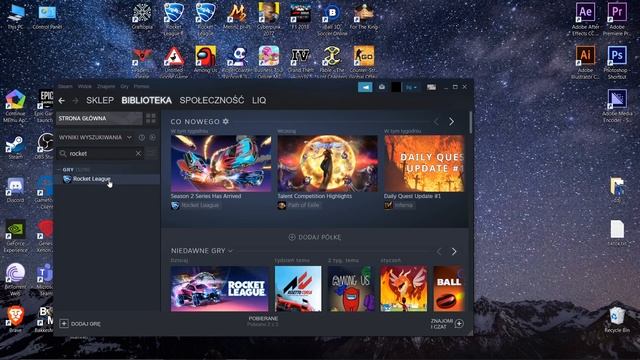Open the account name dropdown in Steam
The width and height of the screenshot is (640, 360).
(411, 87)
